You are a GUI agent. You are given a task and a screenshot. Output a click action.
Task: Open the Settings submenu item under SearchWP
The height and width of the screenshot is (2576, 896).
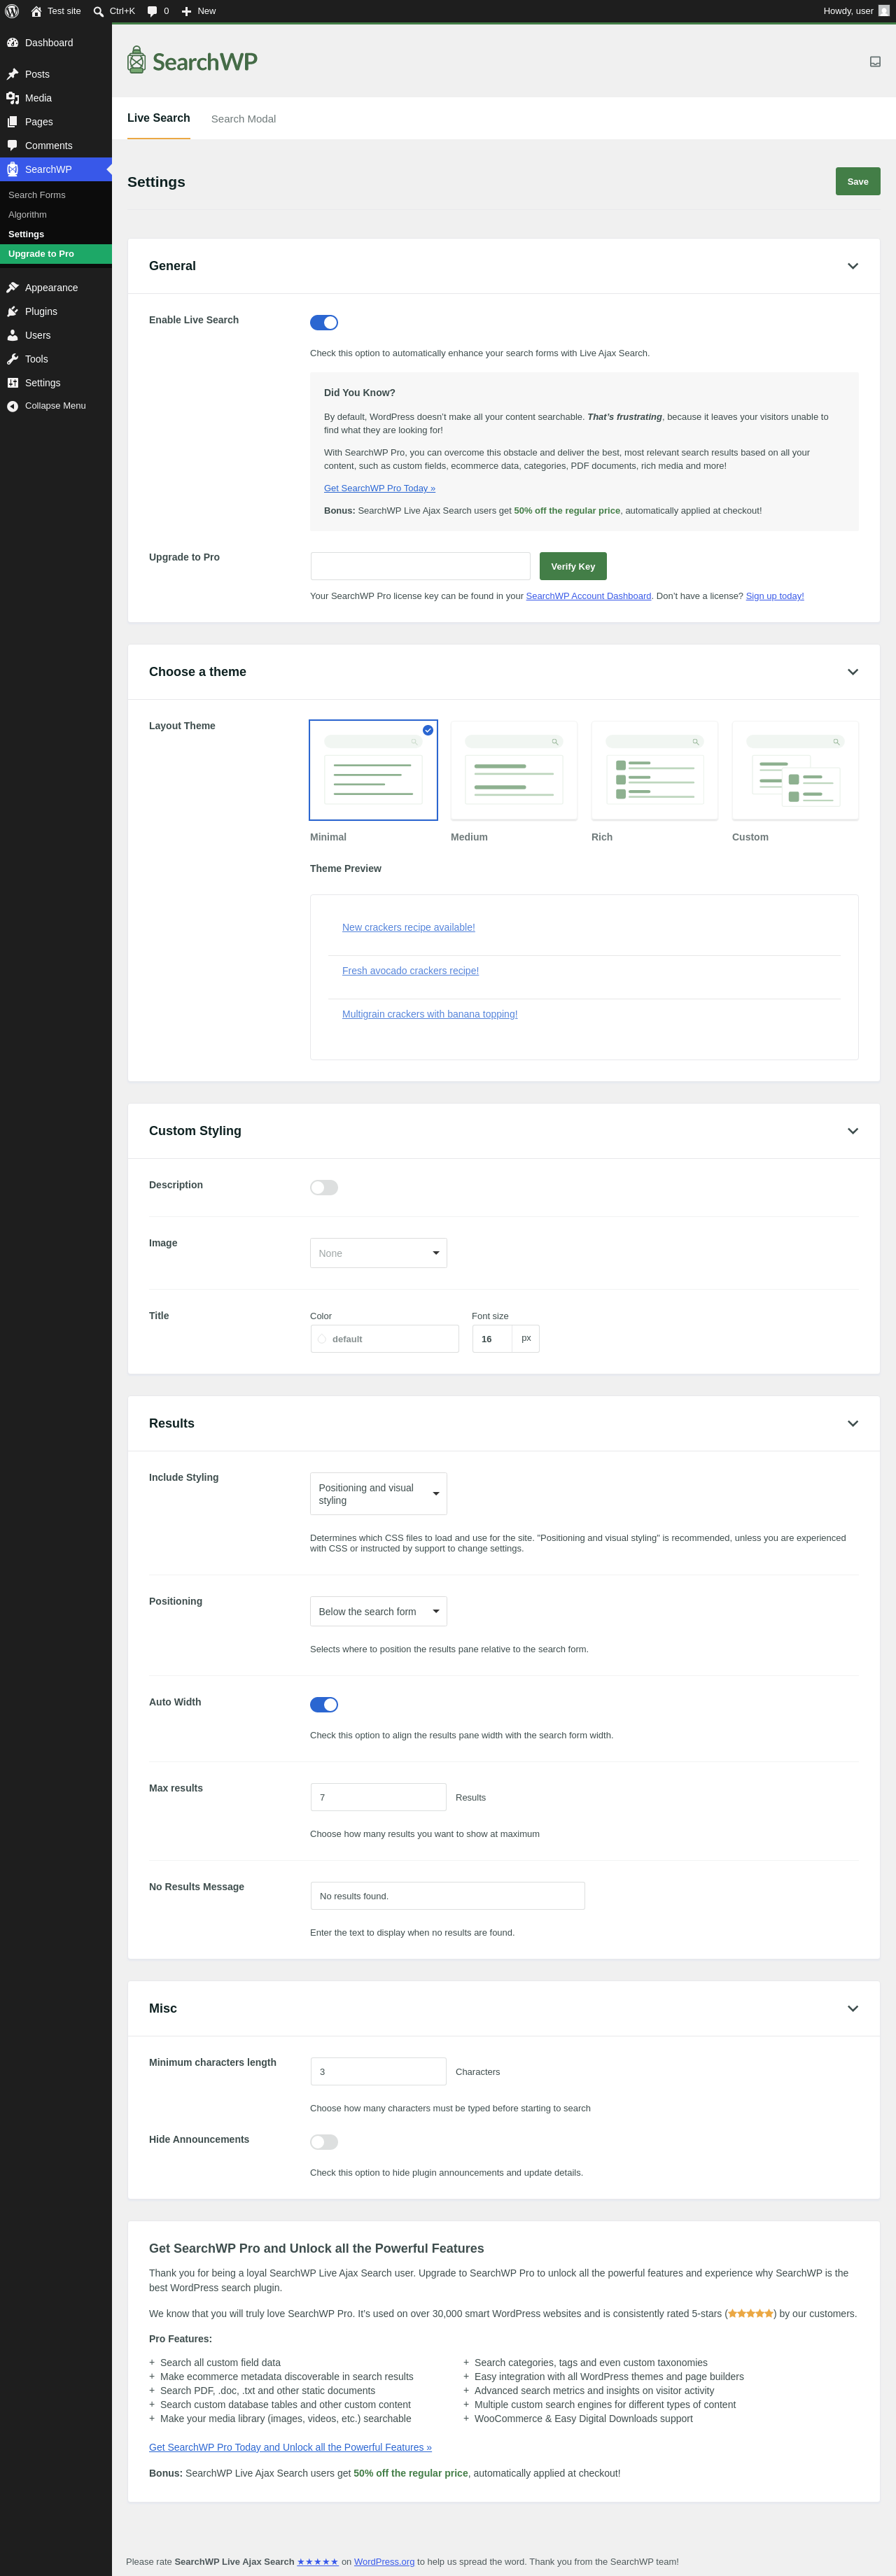(x=26, y=234)
